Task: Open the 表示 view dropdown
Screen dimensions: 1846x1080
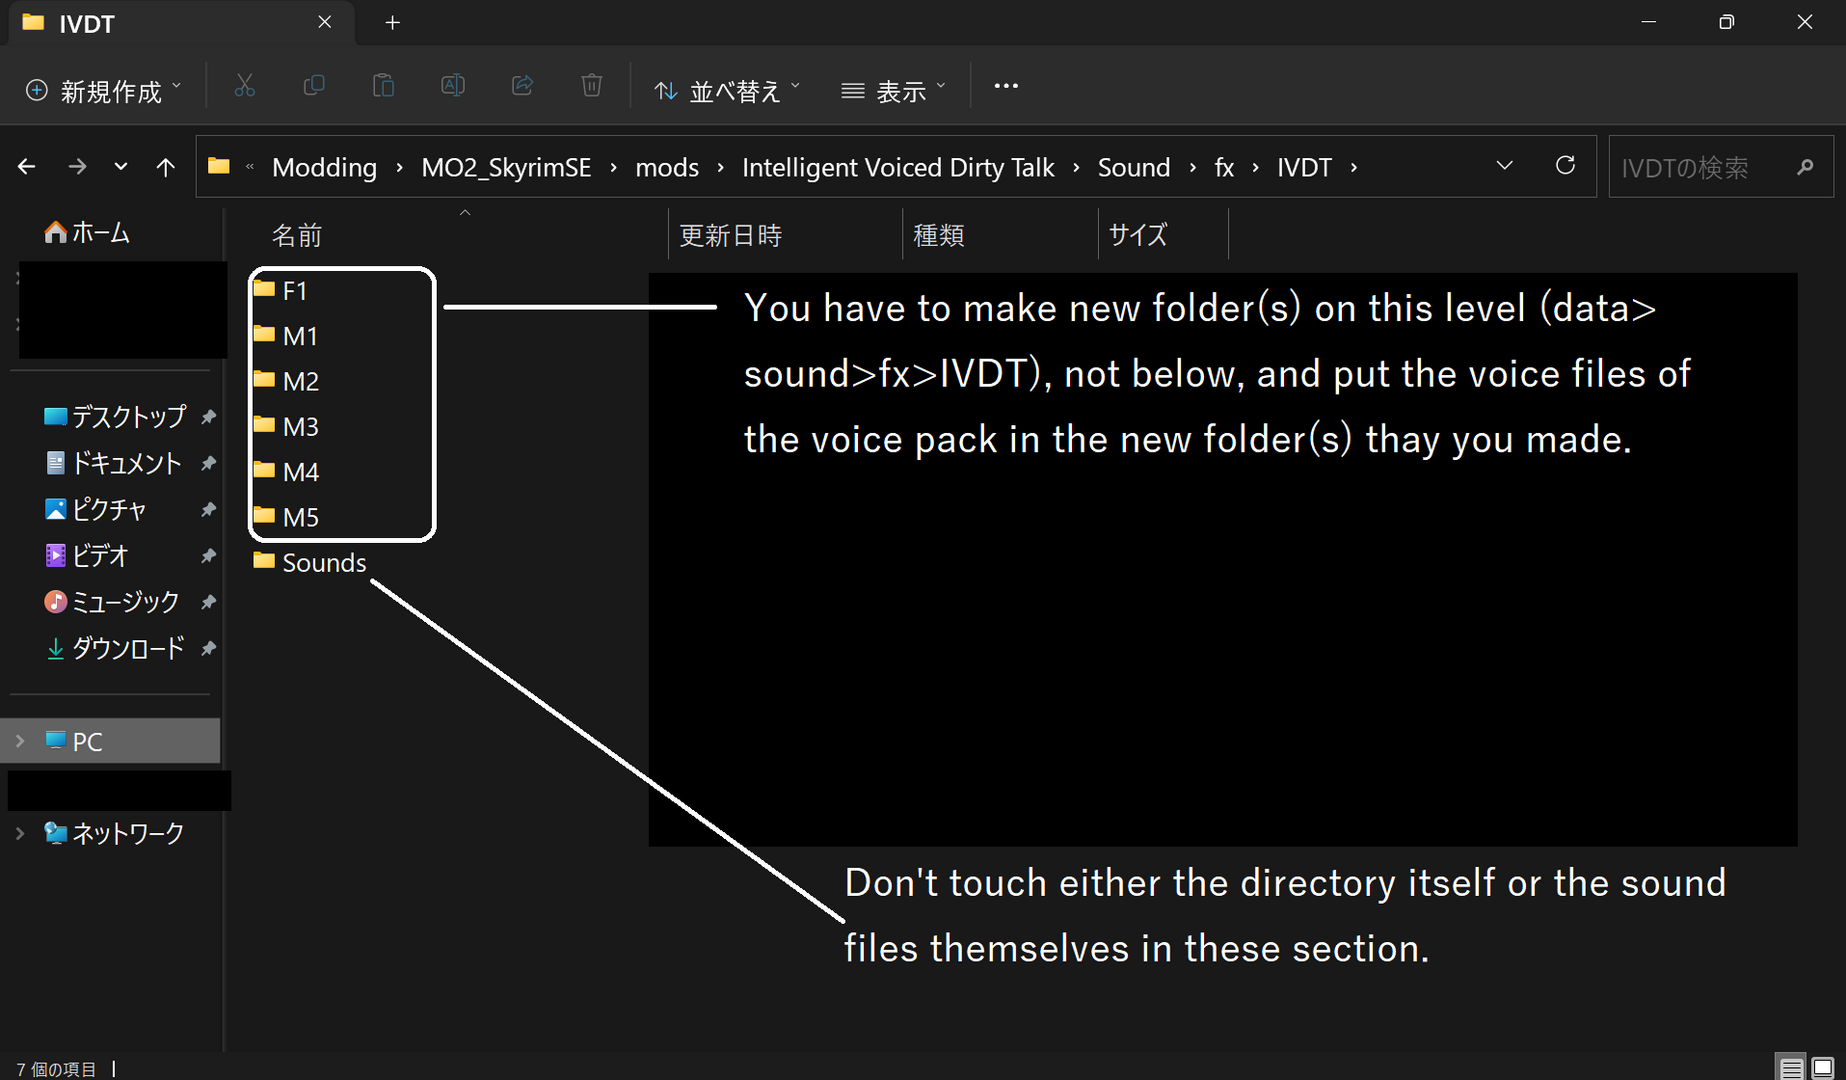Action: 893,90
